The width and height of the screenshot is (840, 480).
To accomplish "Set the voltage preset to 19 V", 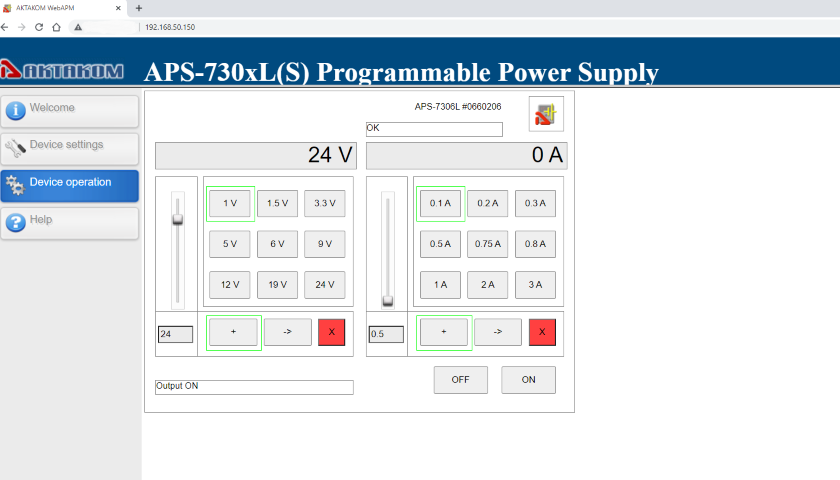I will click(278, 285).
